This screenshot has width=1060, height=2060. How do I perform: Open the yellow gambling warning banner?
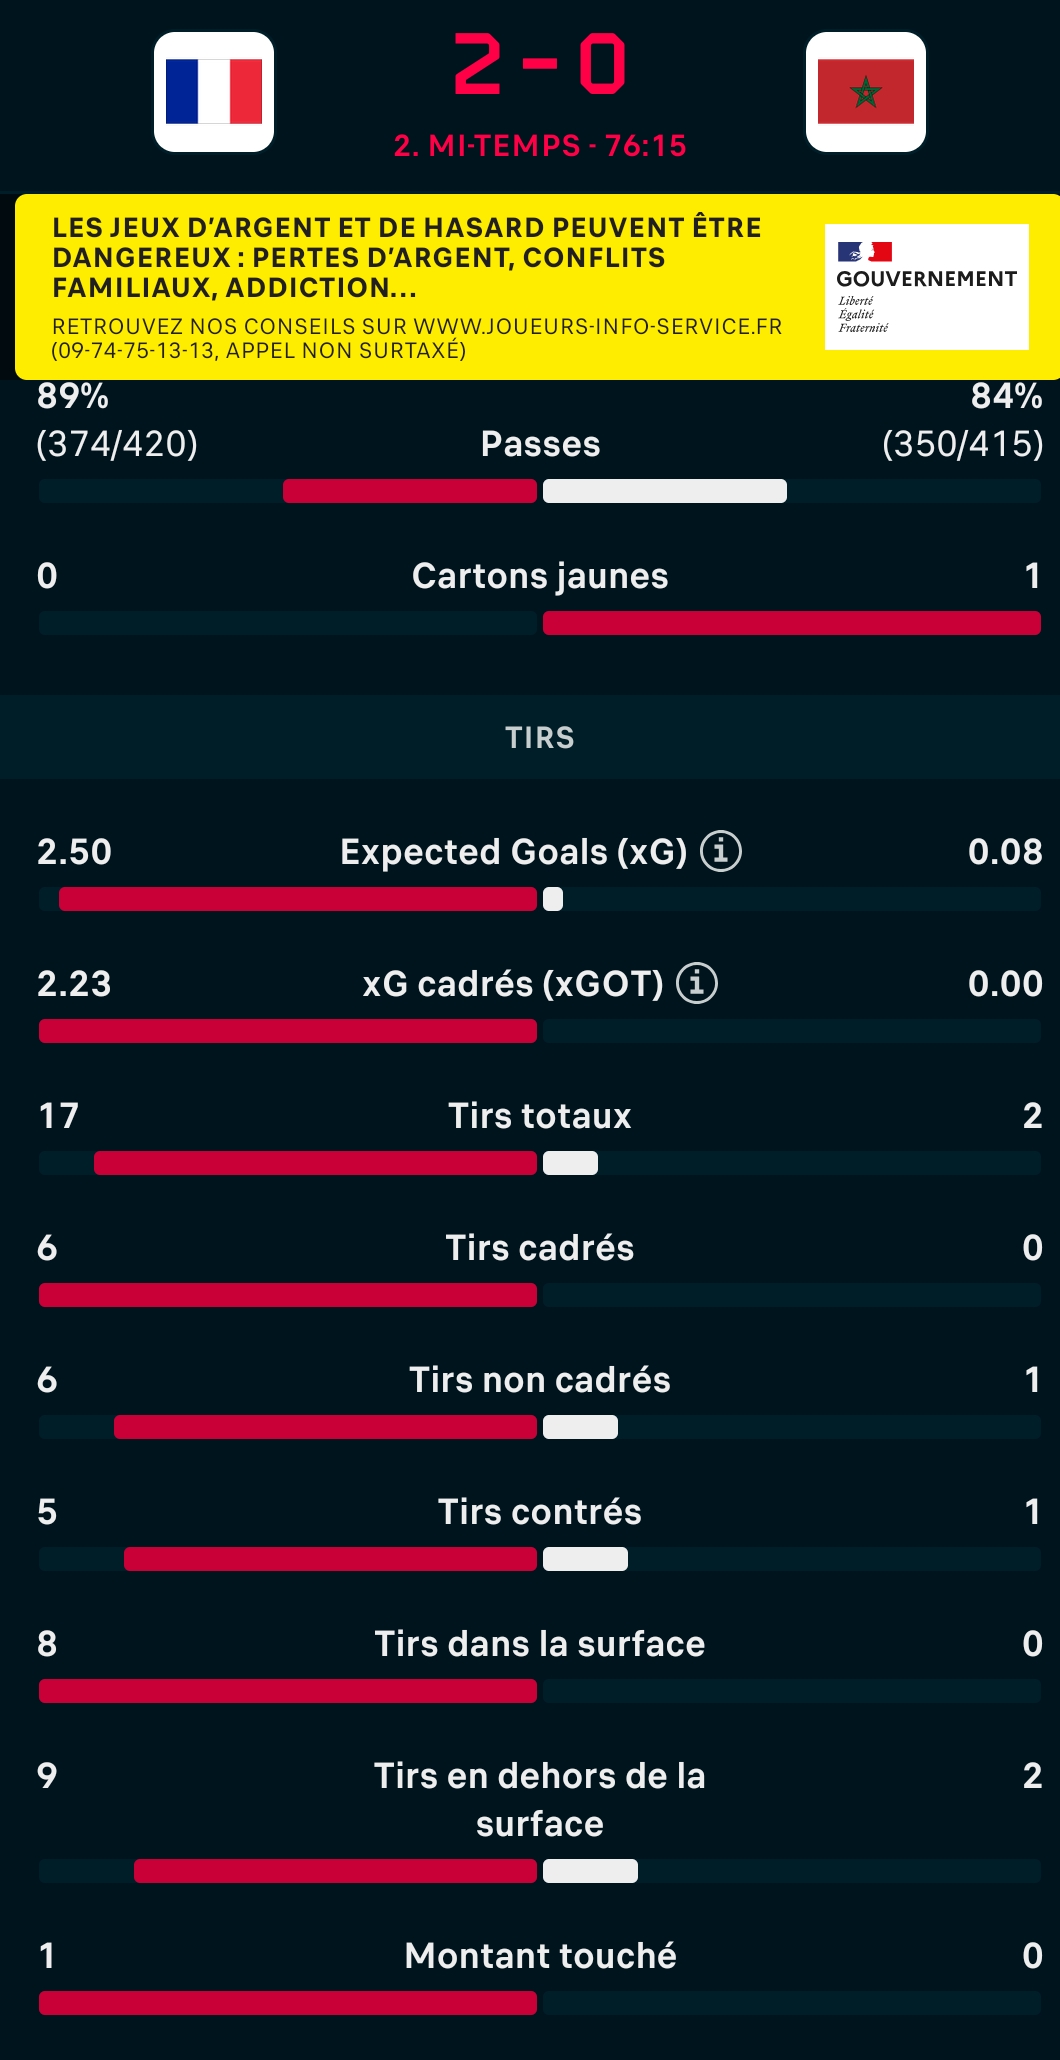537,287
